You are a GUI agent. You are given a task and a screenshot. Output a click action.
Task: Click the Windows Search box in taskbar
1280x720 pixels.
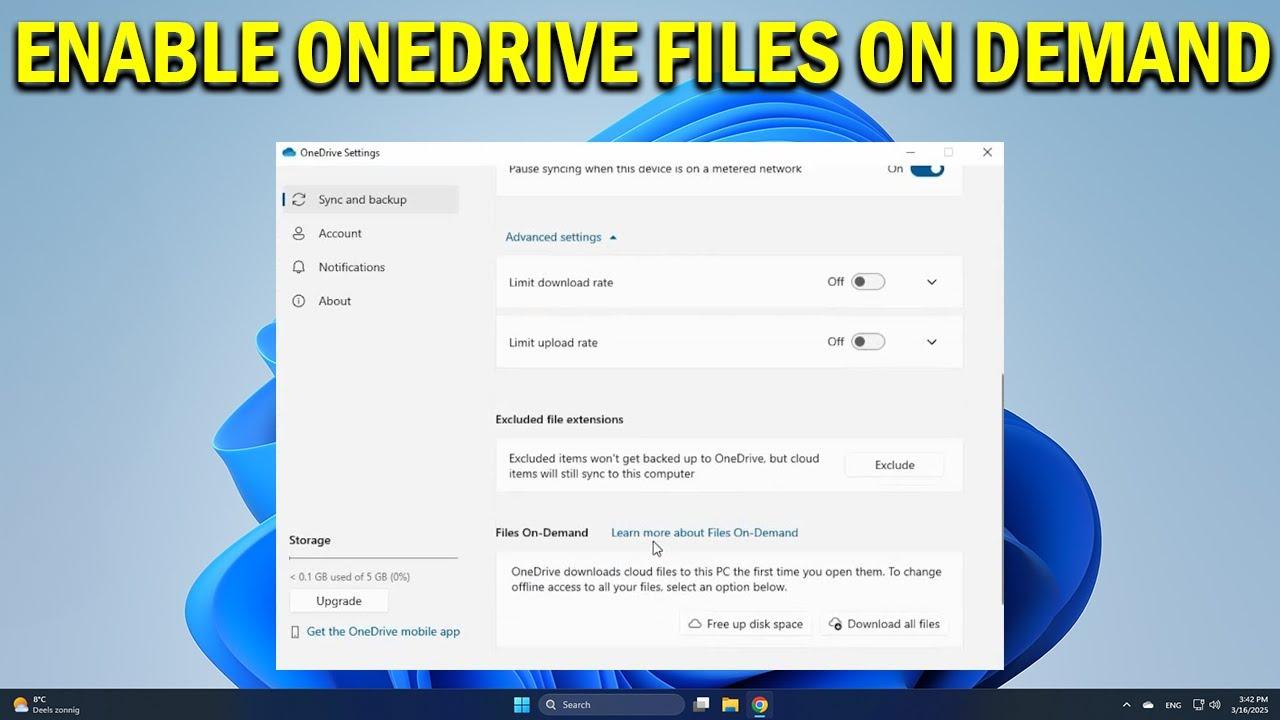(x=610, y=704)
